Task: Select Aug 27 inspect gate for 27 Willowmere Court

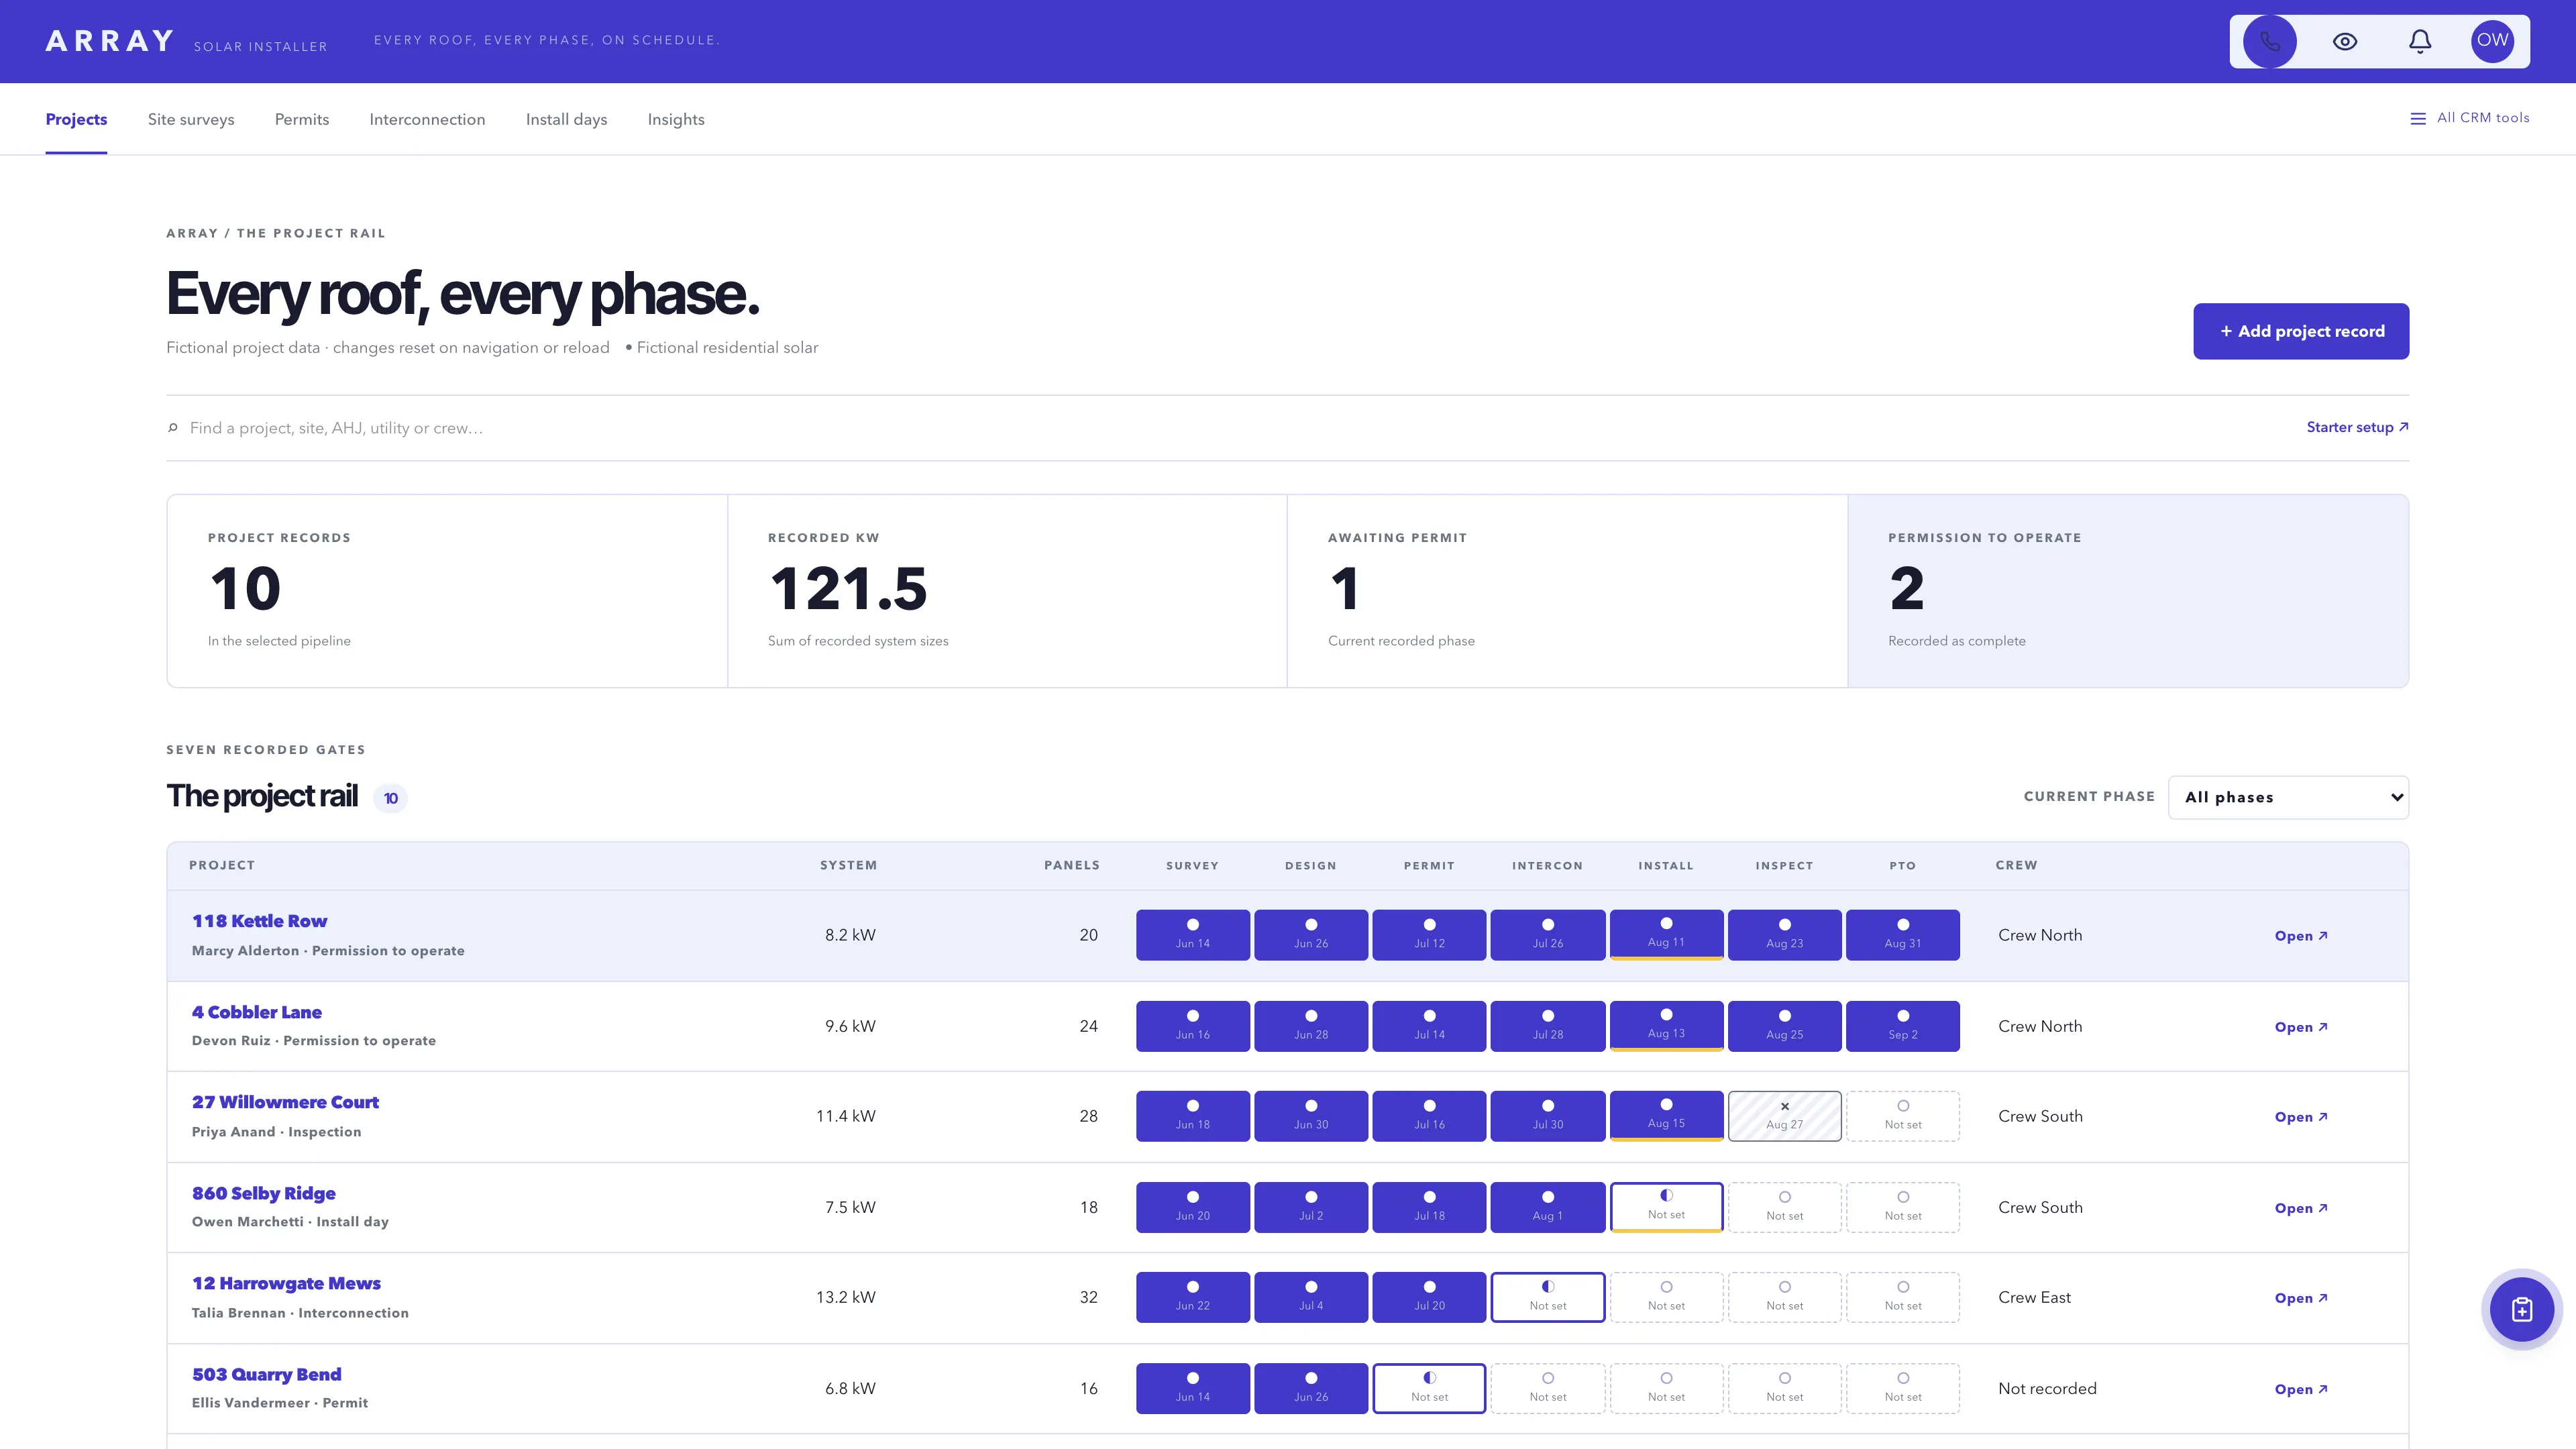Action: (1784, 1116)
